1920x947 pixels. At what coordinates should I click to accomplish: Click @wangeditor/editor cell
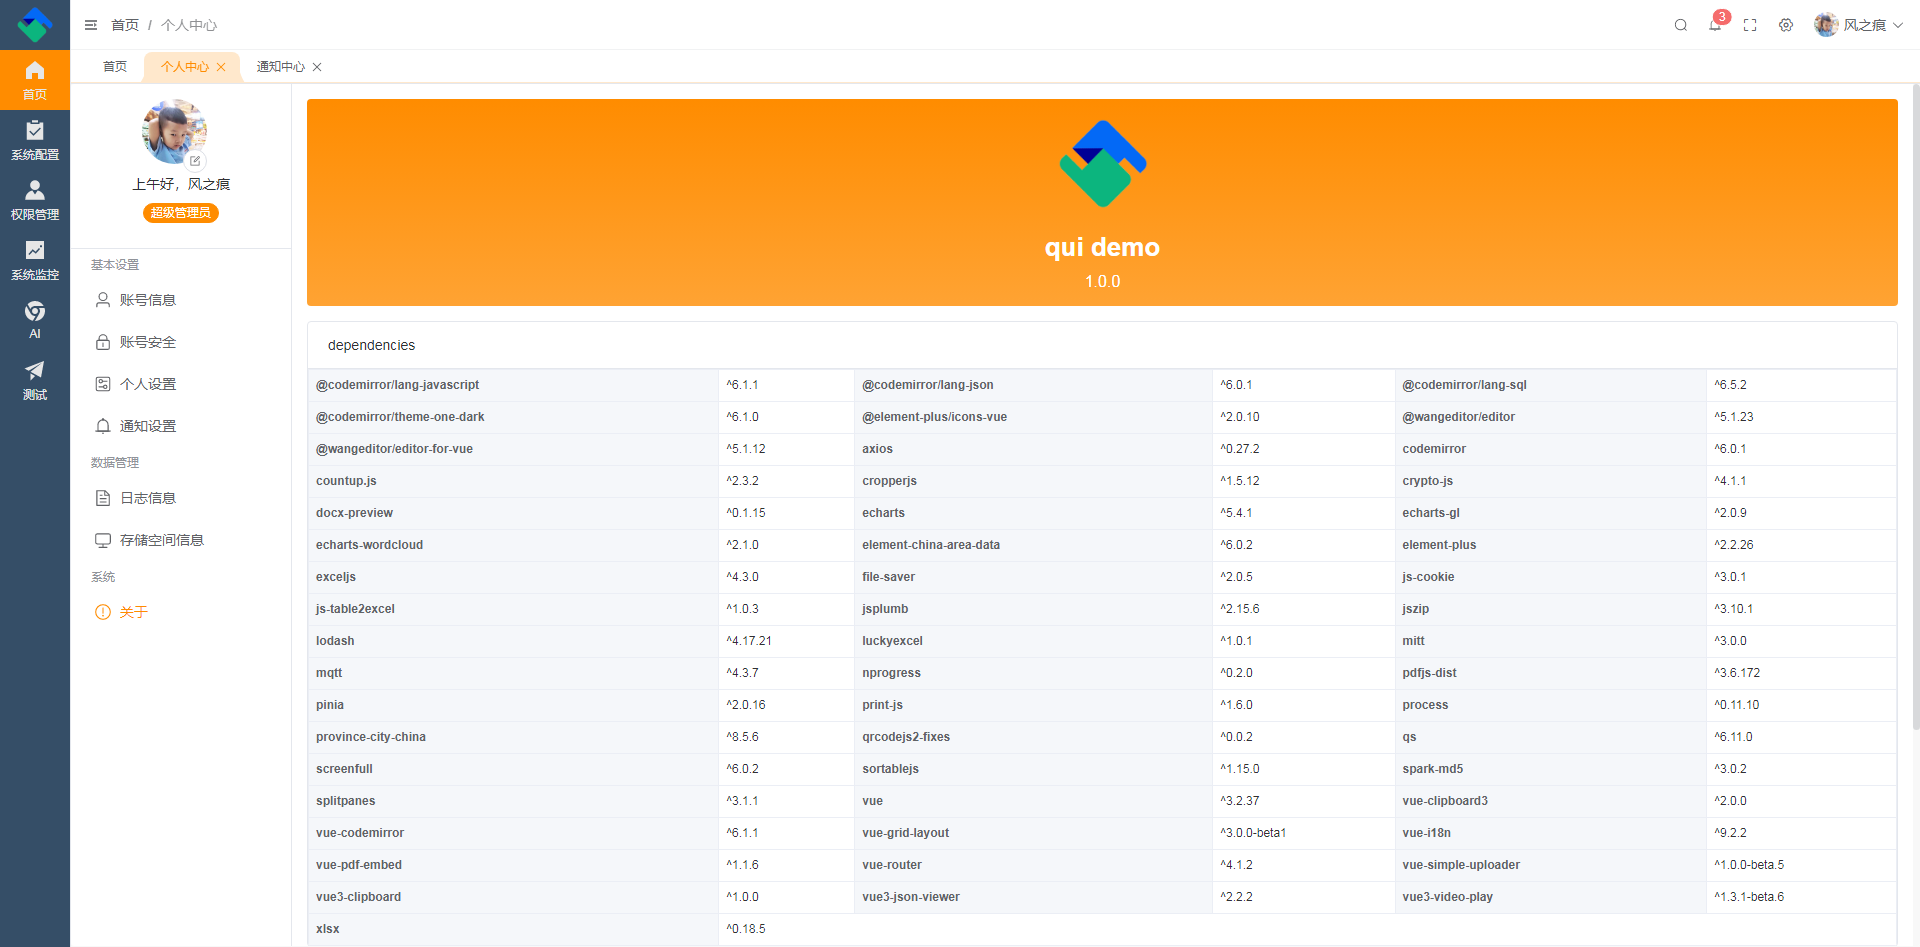click(1550, 417)
